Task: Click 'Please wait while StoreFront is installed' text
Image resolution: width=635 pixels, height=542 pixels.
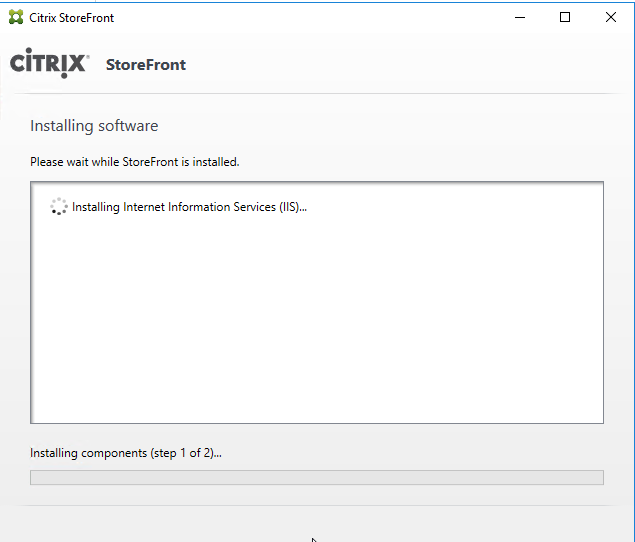Action: 135,162
